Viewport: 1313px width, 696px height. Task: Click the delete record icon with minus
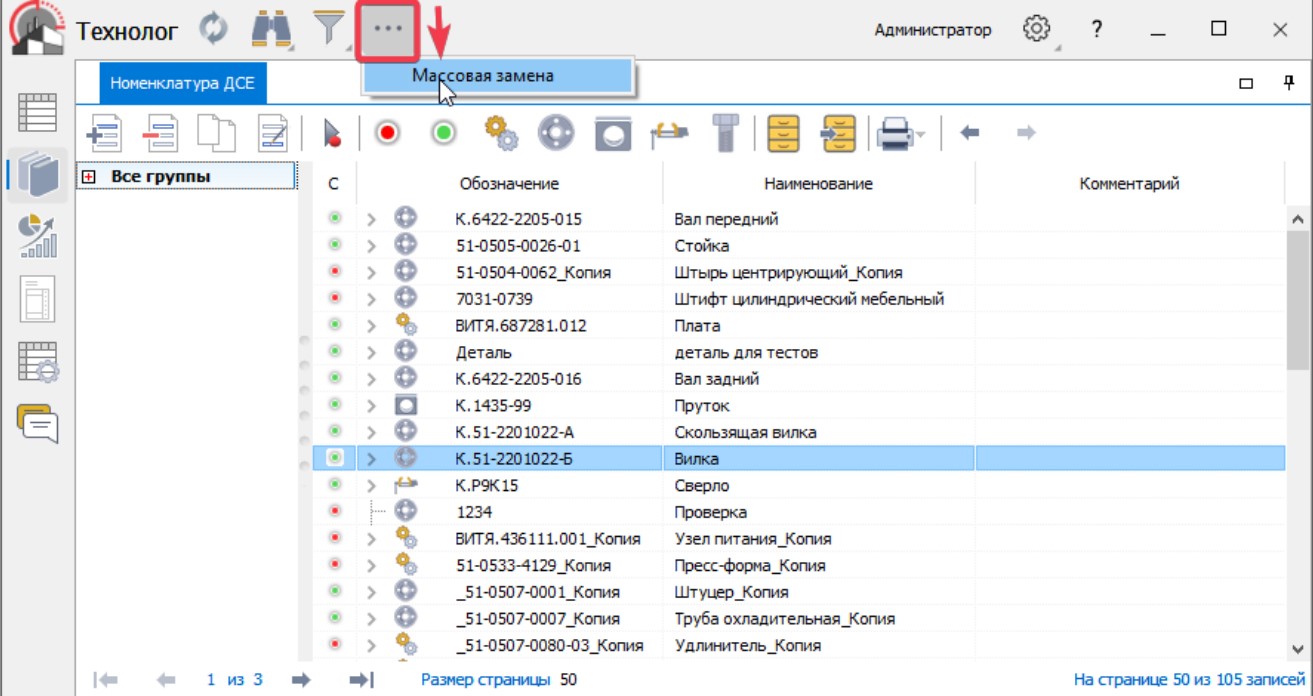pyautogui.click(x=158, y=133)
